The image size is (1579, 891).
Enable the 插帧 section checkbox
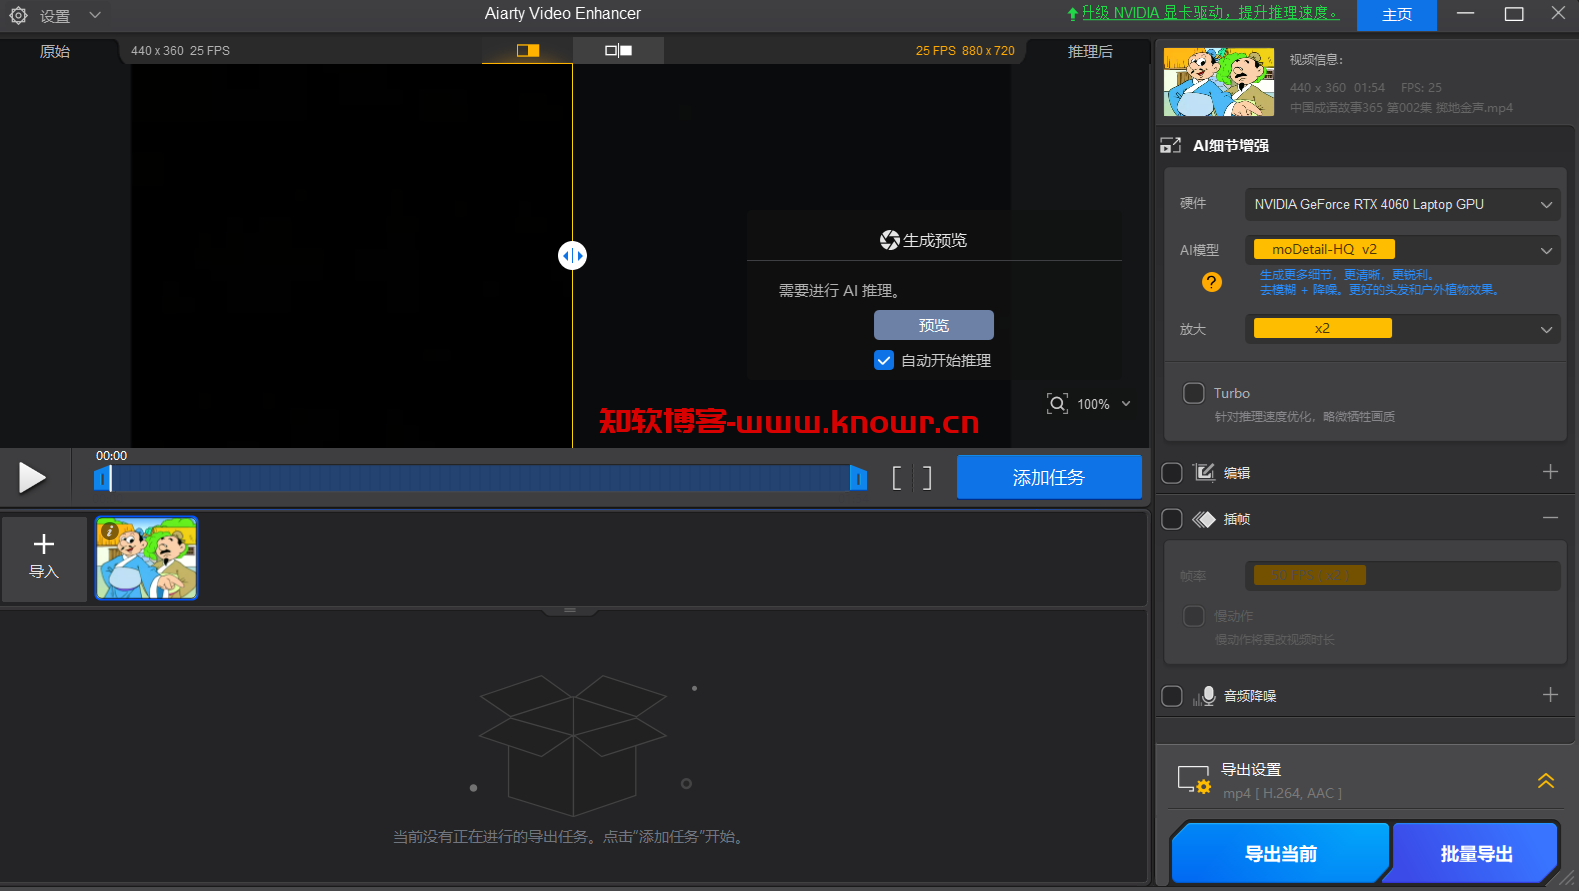tap(1172, 519)
